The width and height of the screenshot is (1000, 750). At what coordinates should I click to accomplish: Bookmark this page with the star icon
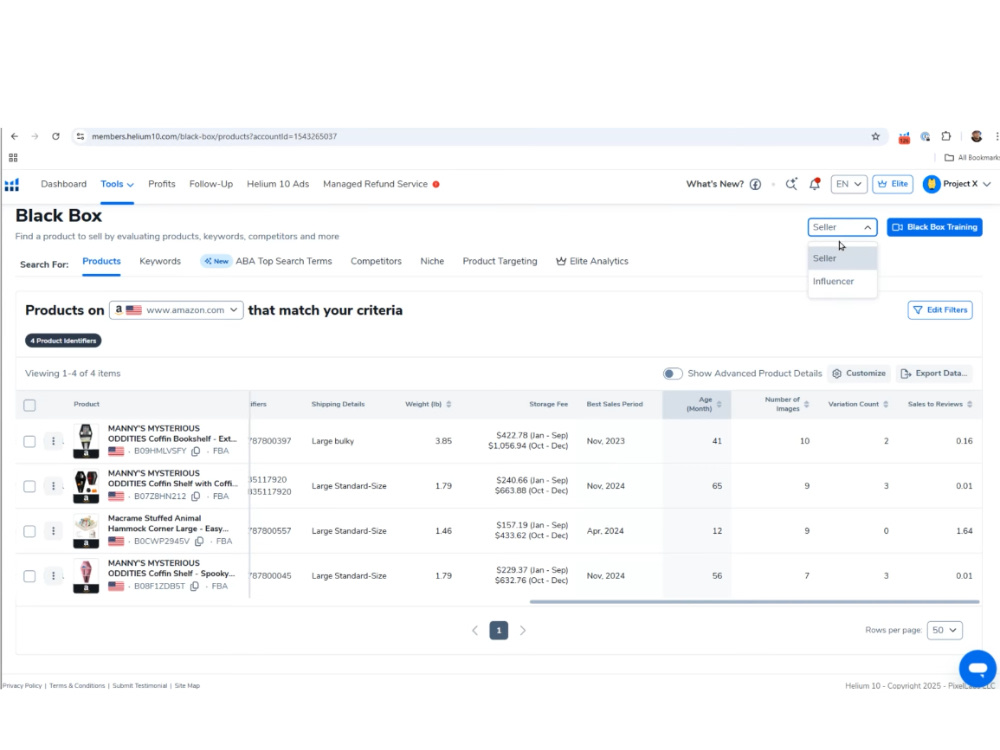pos(876,136)
